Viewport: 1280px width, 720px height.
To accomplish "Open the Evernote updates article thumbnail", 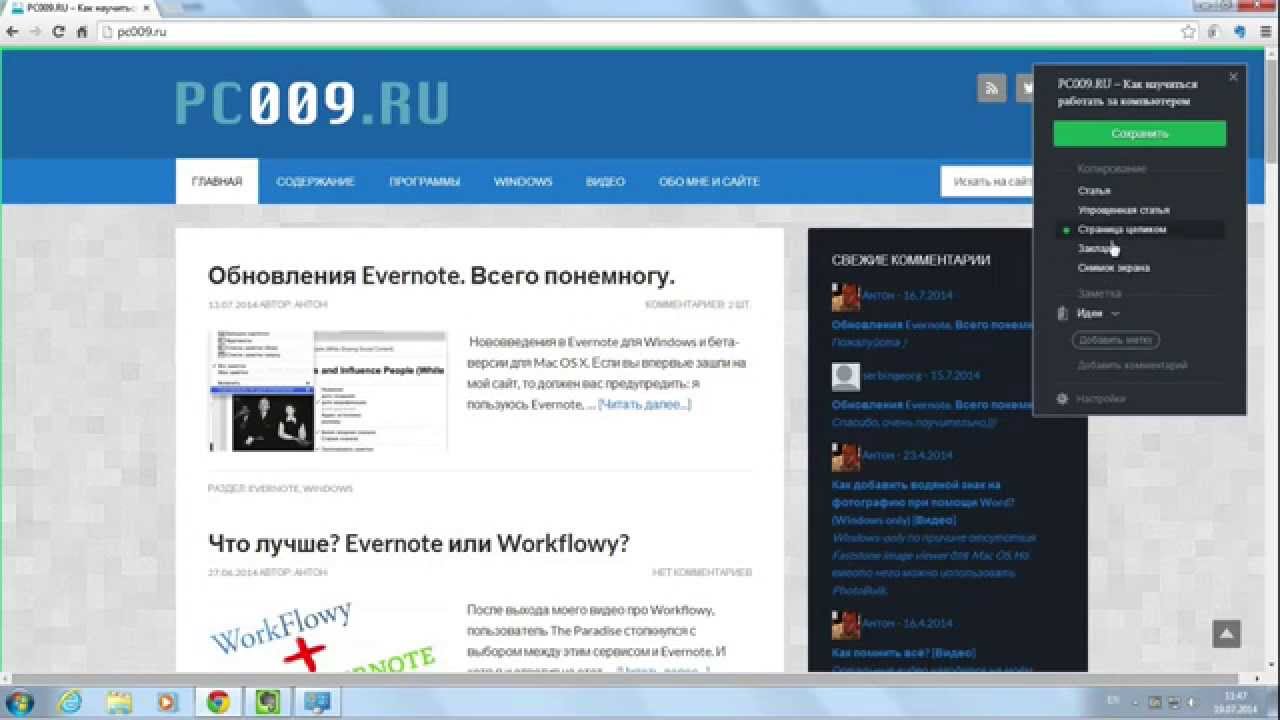I will pos(328,390).
